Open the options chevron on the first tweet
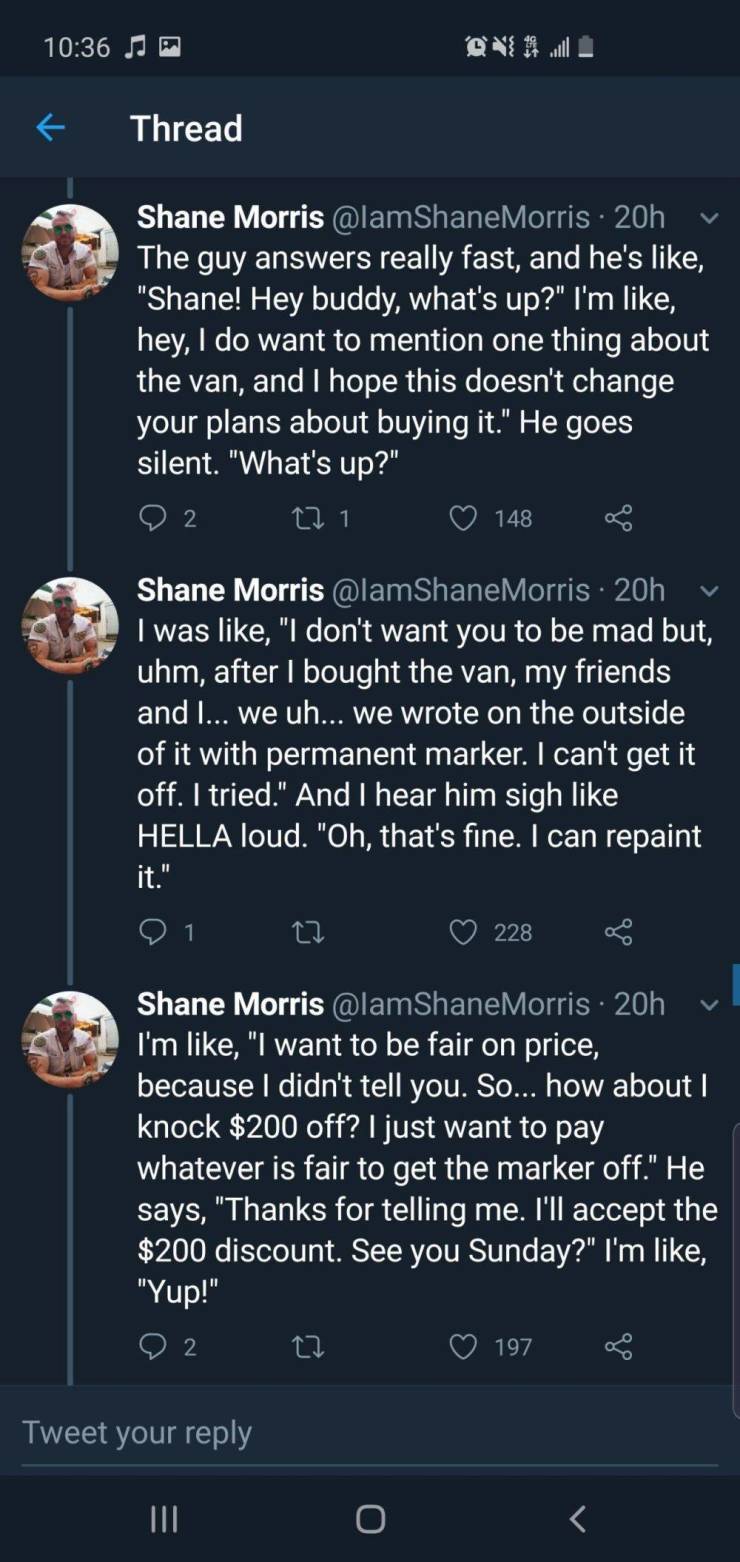 [708, 217]
